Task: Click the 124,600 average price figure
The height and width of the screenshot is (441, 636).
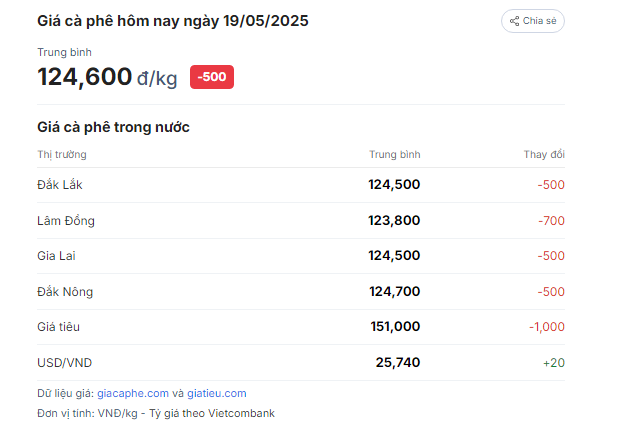Action: (x=84, y=77)
